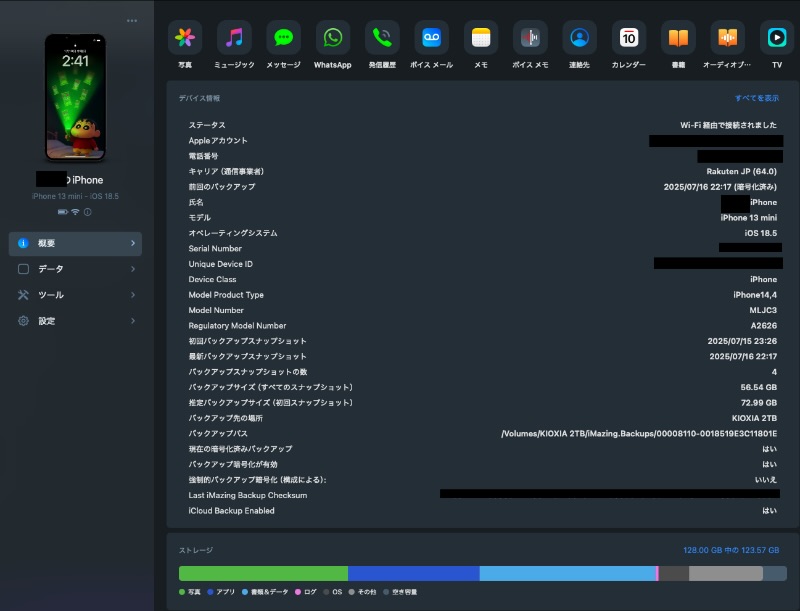The height and width of the screenshot is (611, 800).
Task: Open the TV app icon
Action: [x=777, y=38]
